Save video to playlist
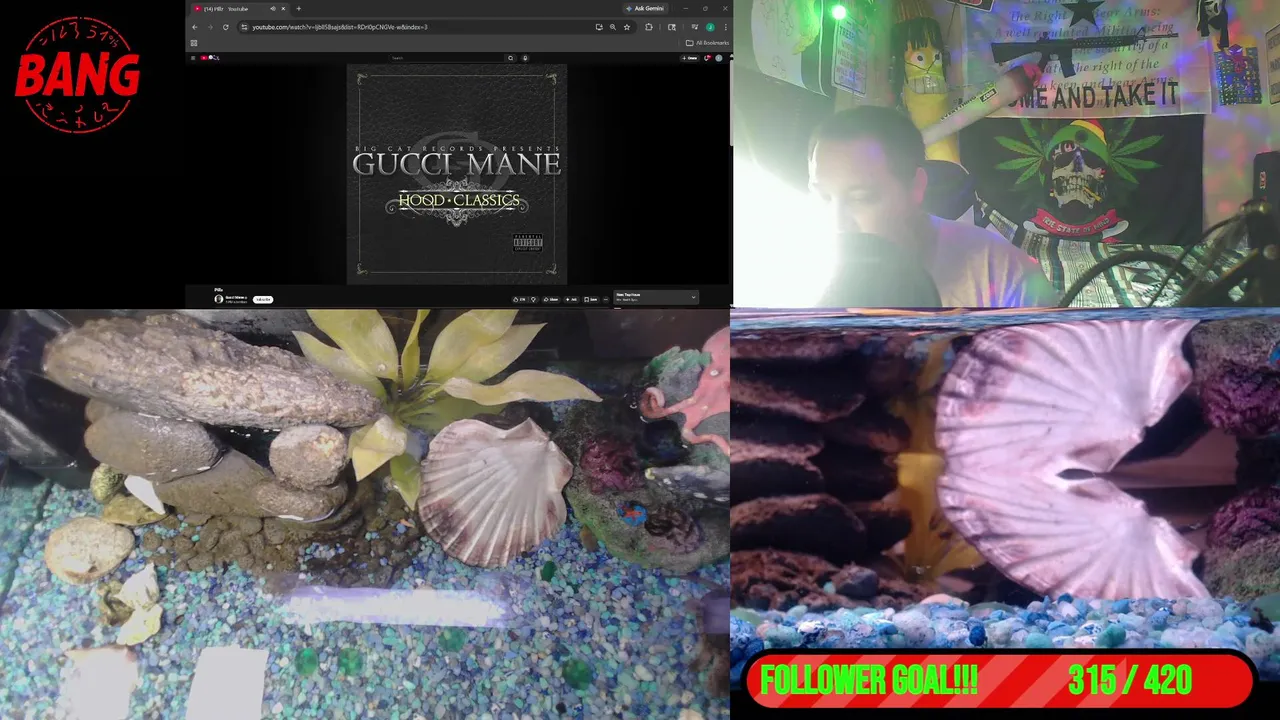This screenshot has height=720, width=1280. [592, 299]
